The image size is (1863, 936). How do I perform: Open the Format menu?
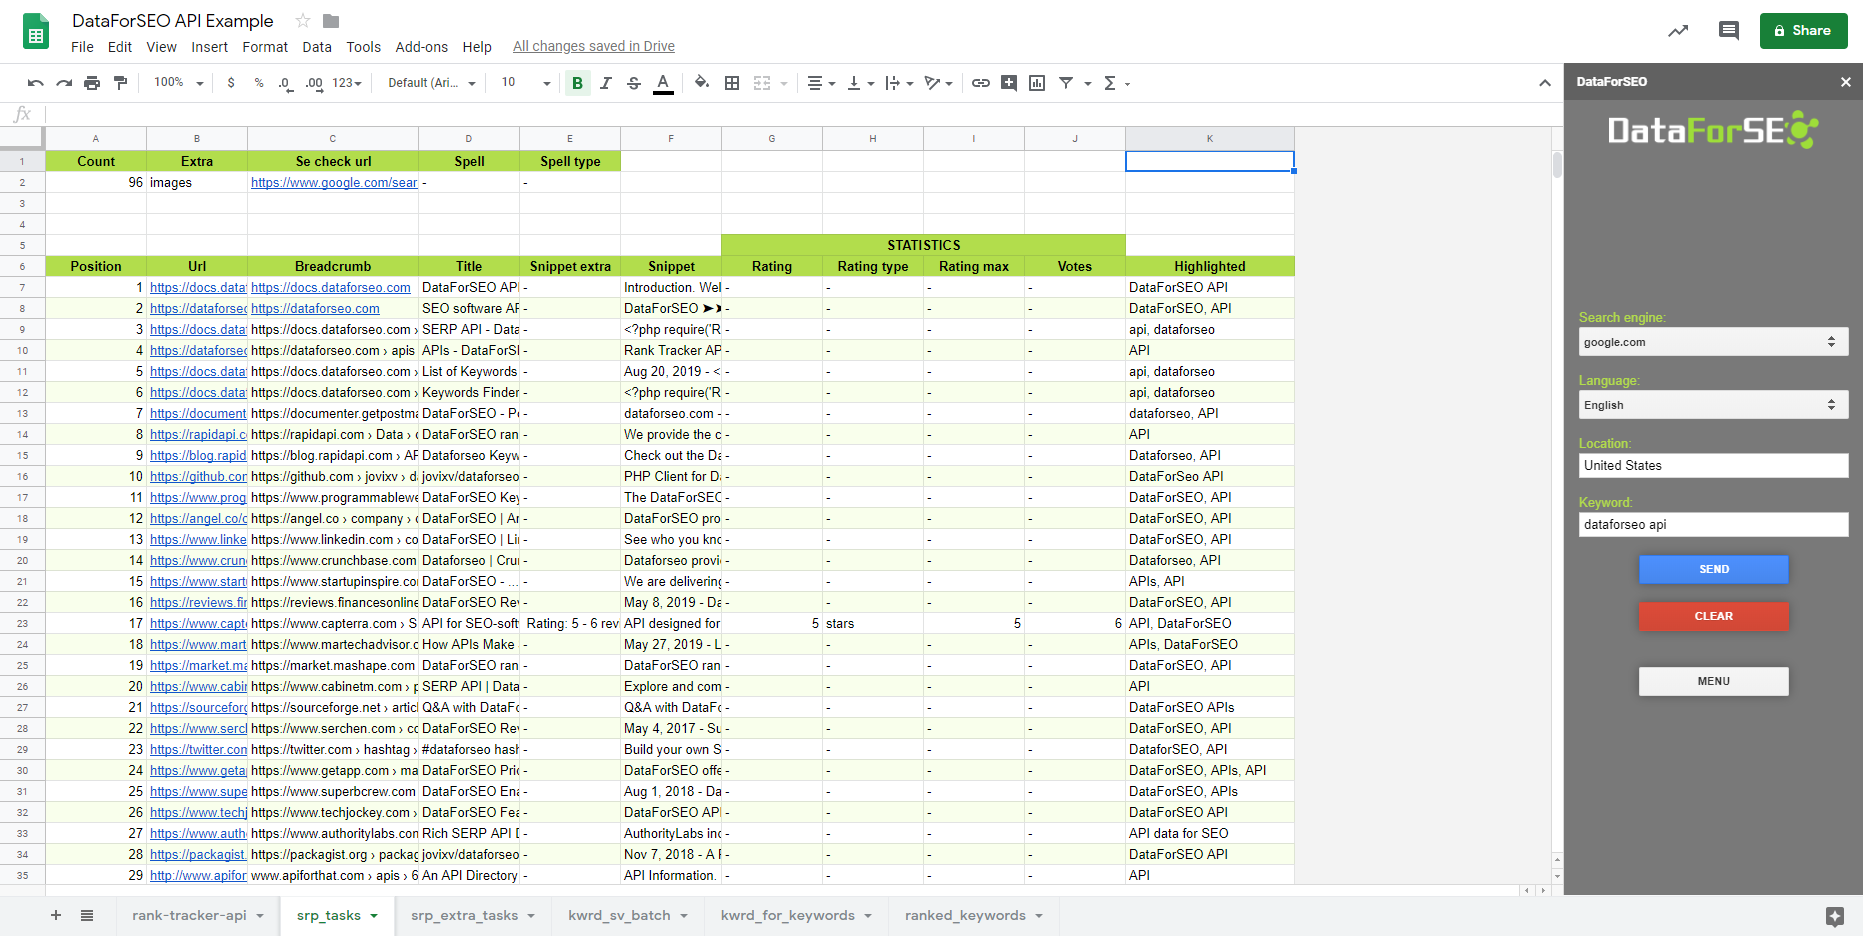tap(265, 47)
